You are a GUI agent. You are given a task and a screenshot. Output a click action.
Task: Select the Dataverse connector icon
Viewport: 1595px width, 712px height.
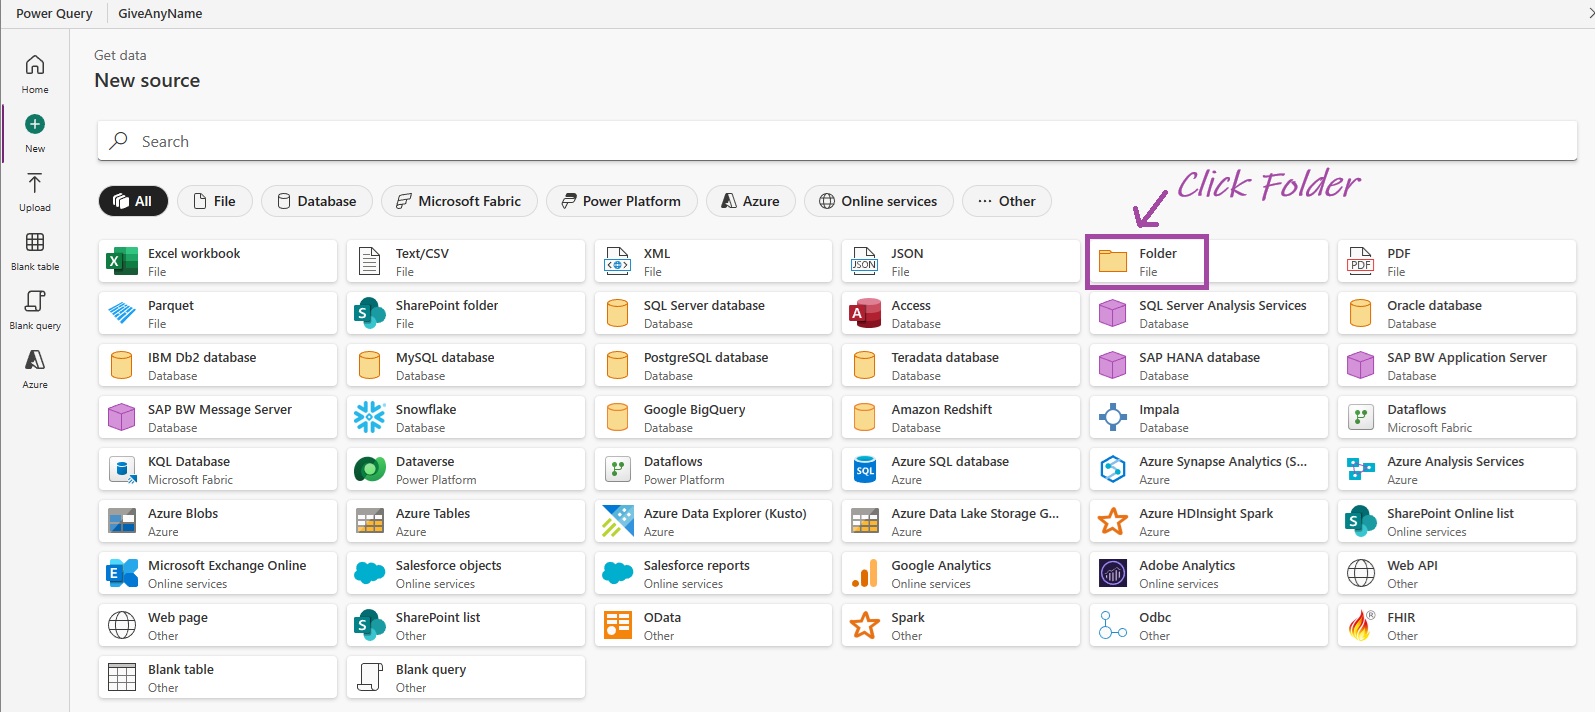tap(370, 470)
